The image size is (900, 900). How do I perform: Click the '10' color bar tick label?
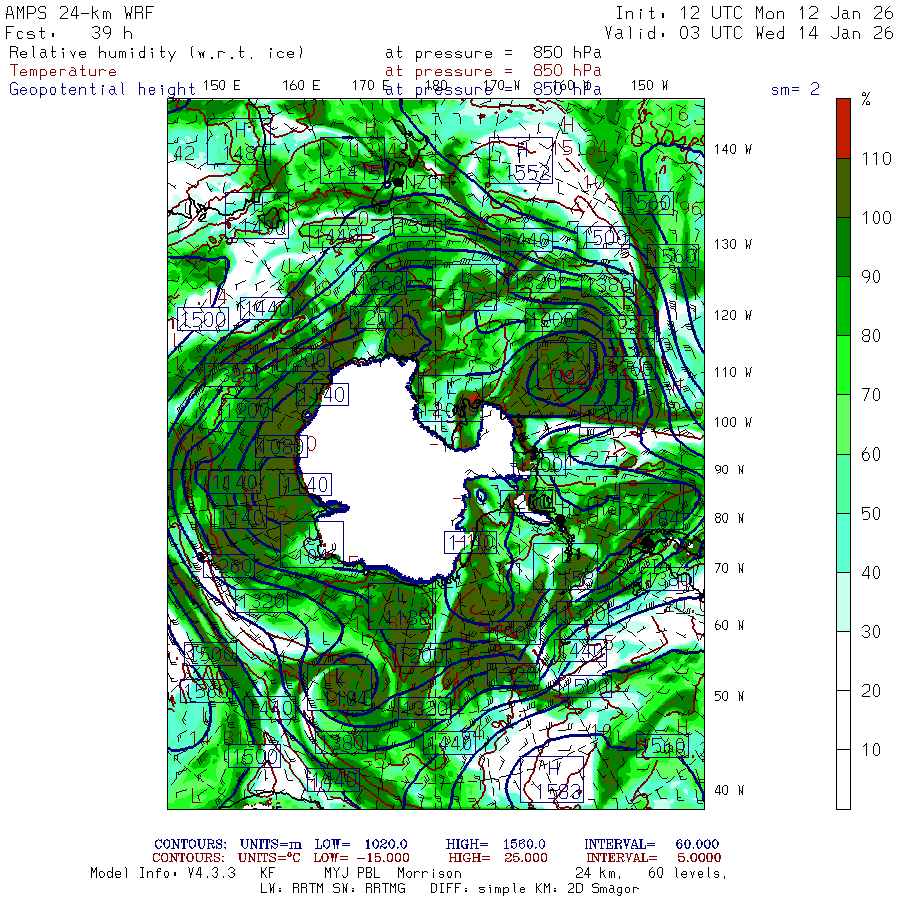point(871,750)
